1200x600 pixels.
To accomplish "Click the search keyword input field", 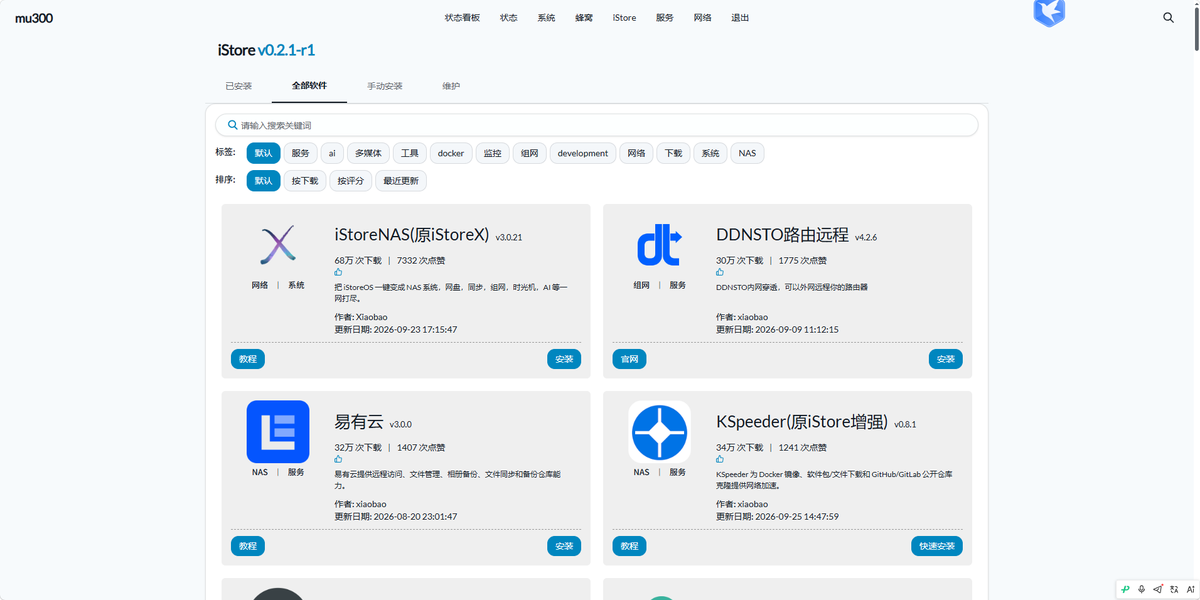I will click(x=597, y=125).
